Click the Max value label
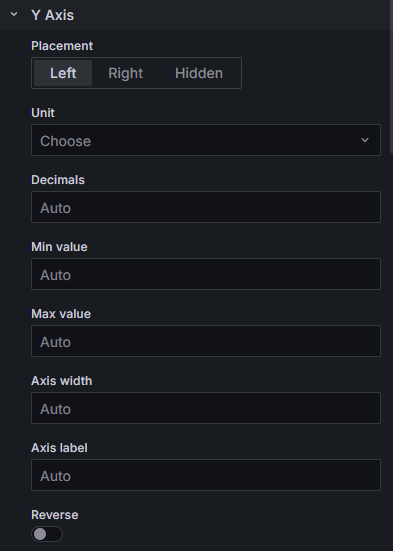The image size is (393, 551). [61, 314]
